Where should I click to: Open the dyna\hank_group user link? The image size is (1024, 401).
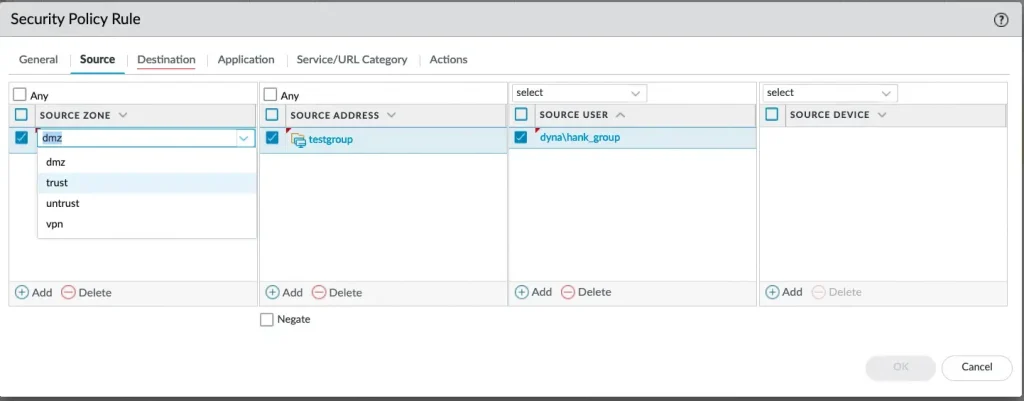pyautogui.click(x=580, y=137)
